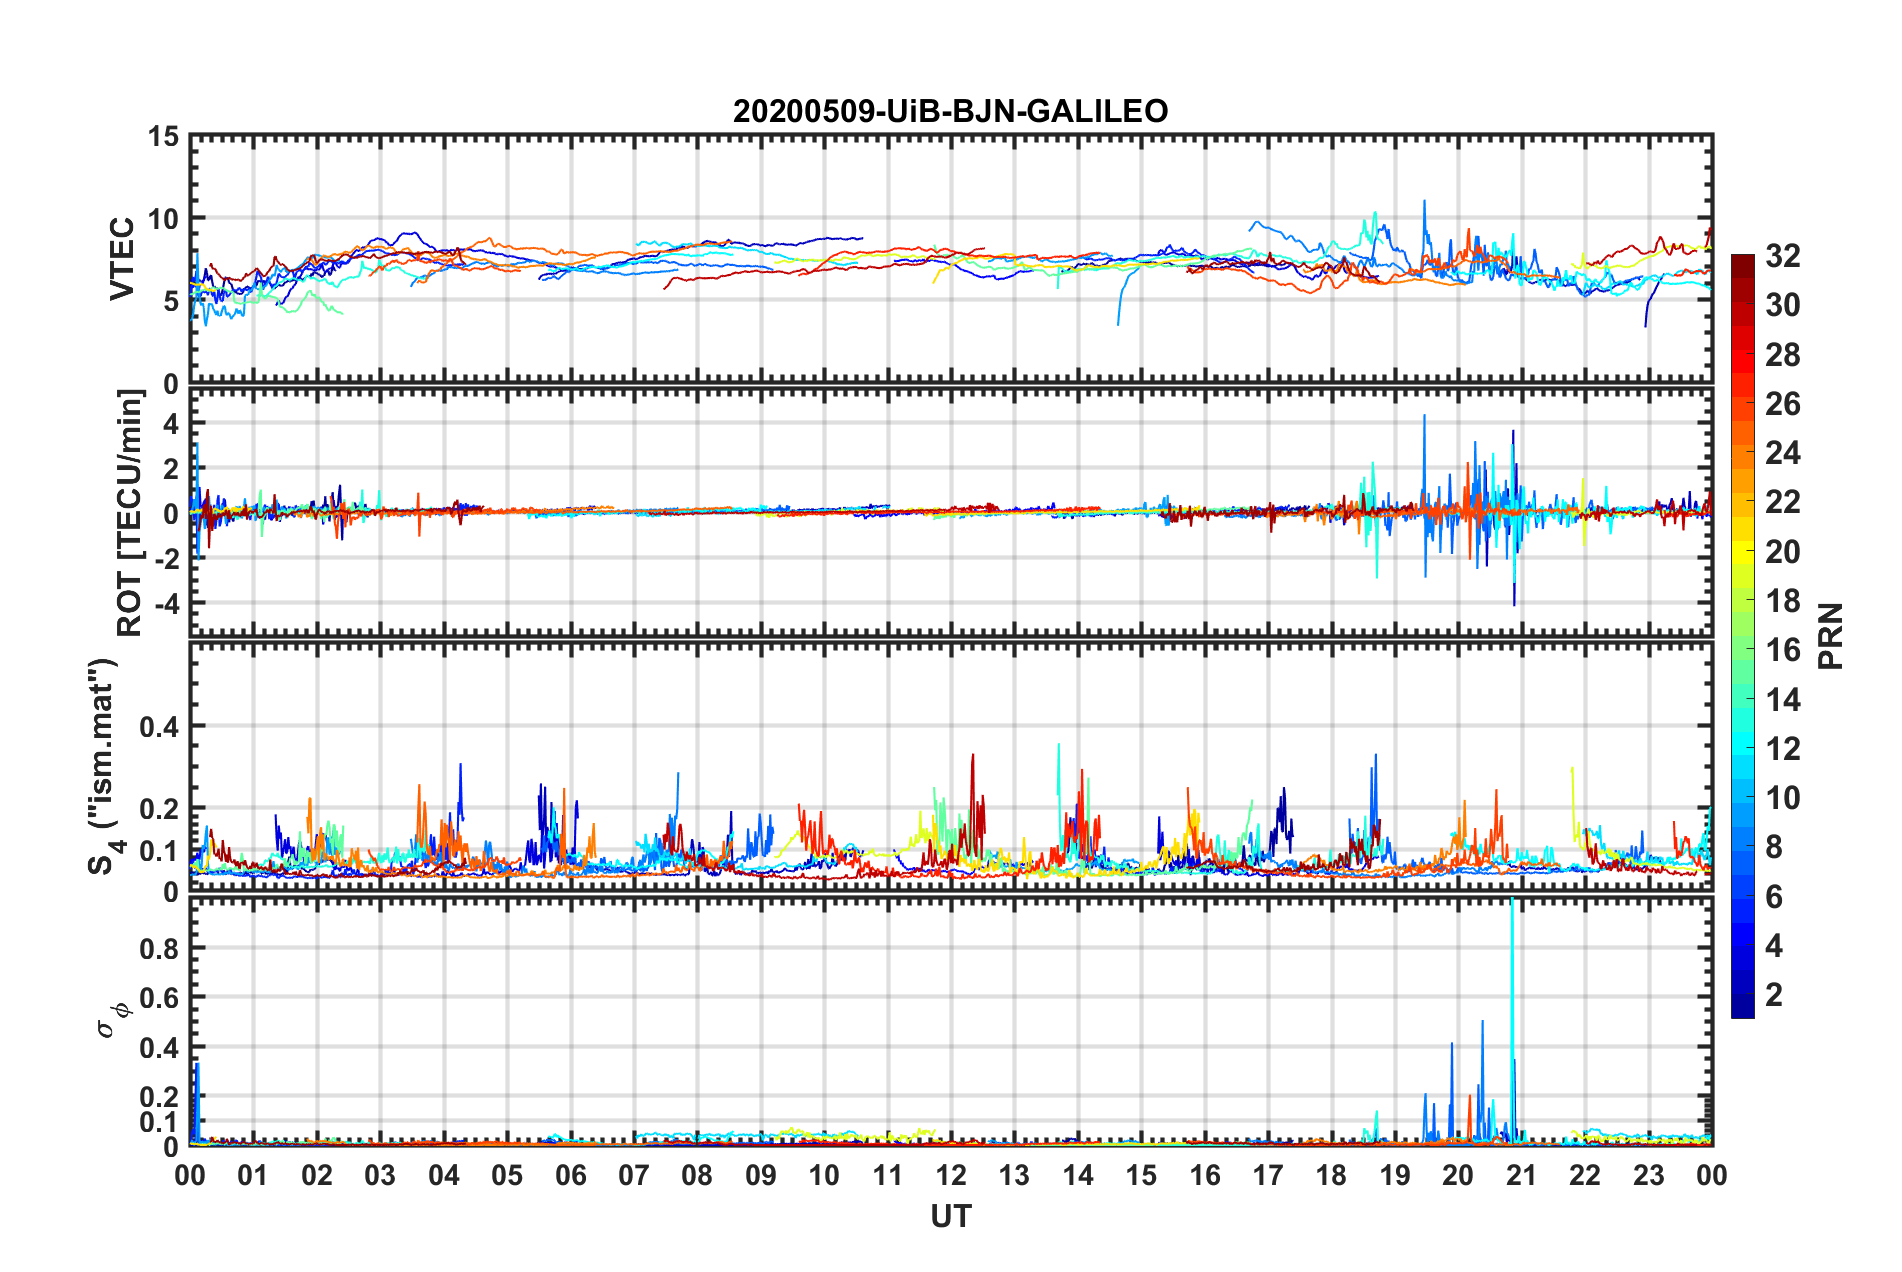Click the x-axis hour tick "19"
1902x1272 pixels.
click(1395, 1175)
